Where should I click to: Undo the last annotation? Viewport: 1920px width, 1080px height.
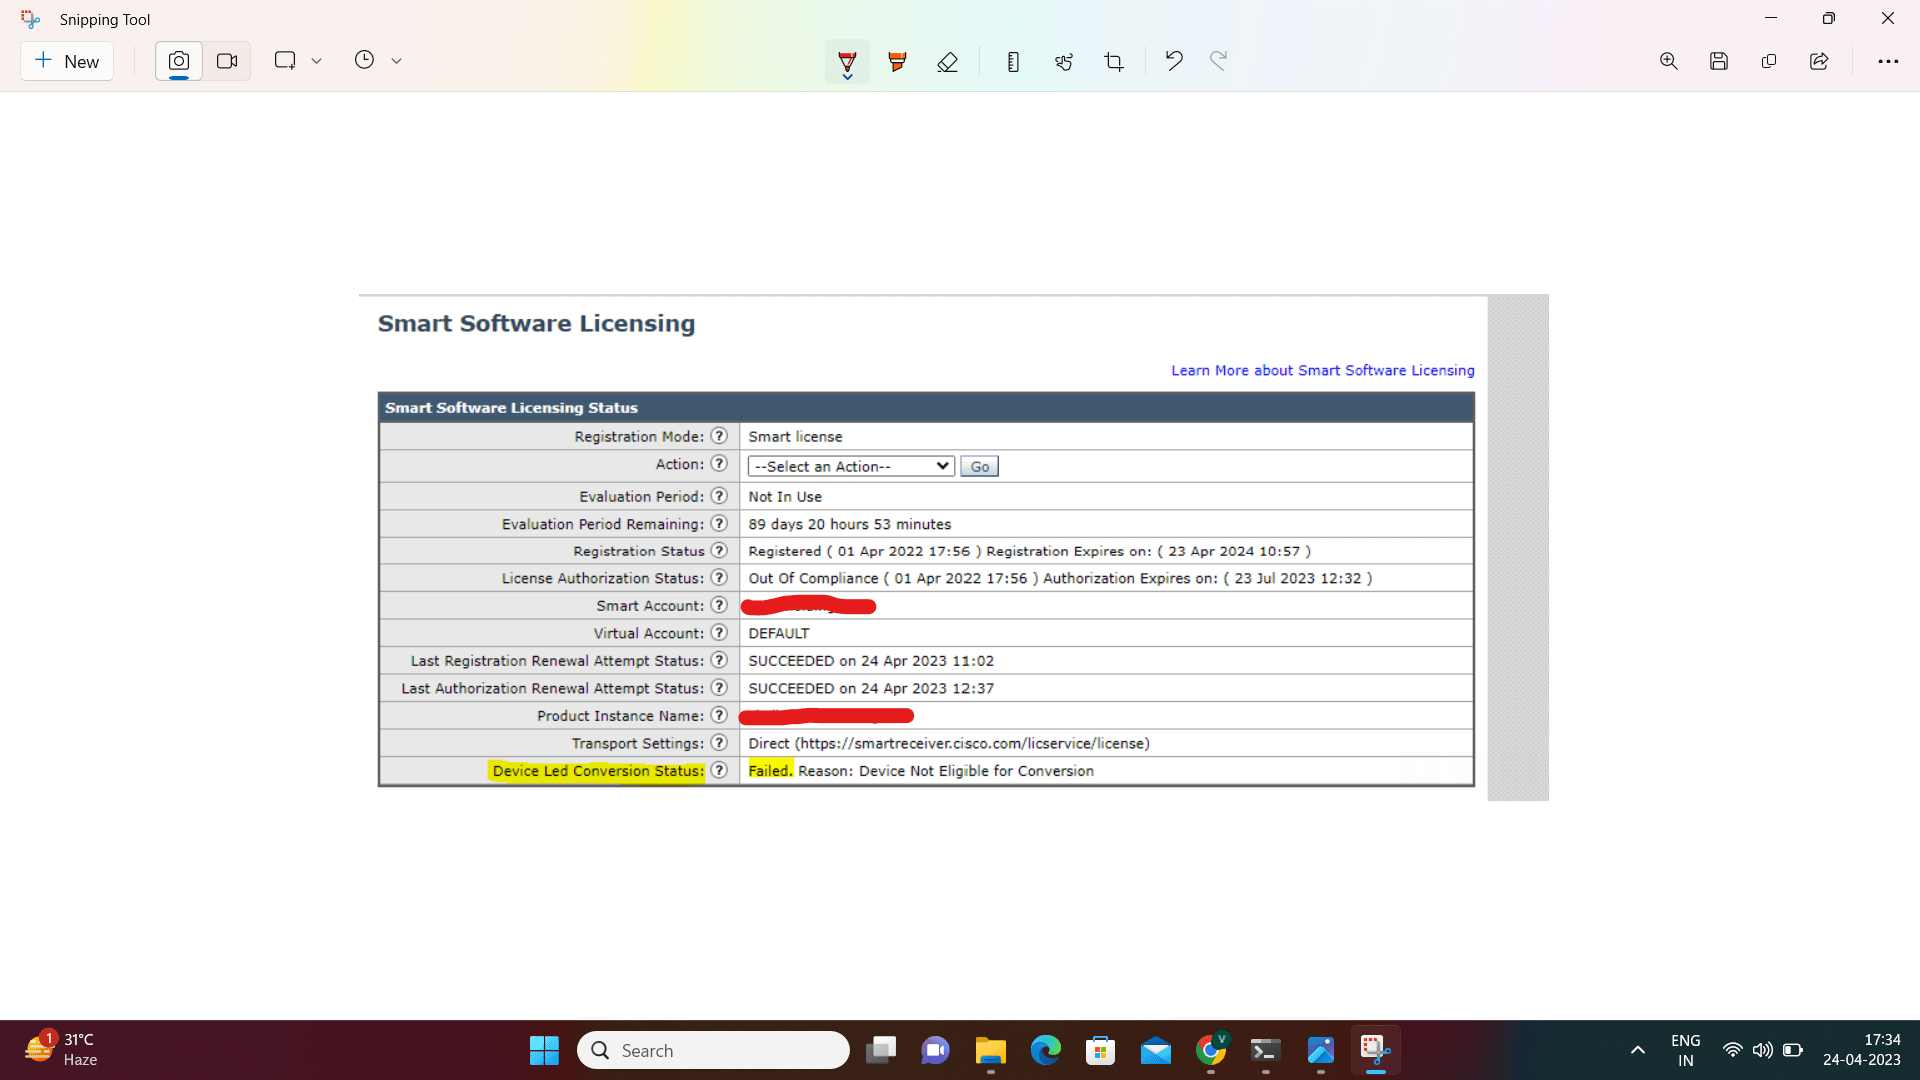tap(1174, 61)
